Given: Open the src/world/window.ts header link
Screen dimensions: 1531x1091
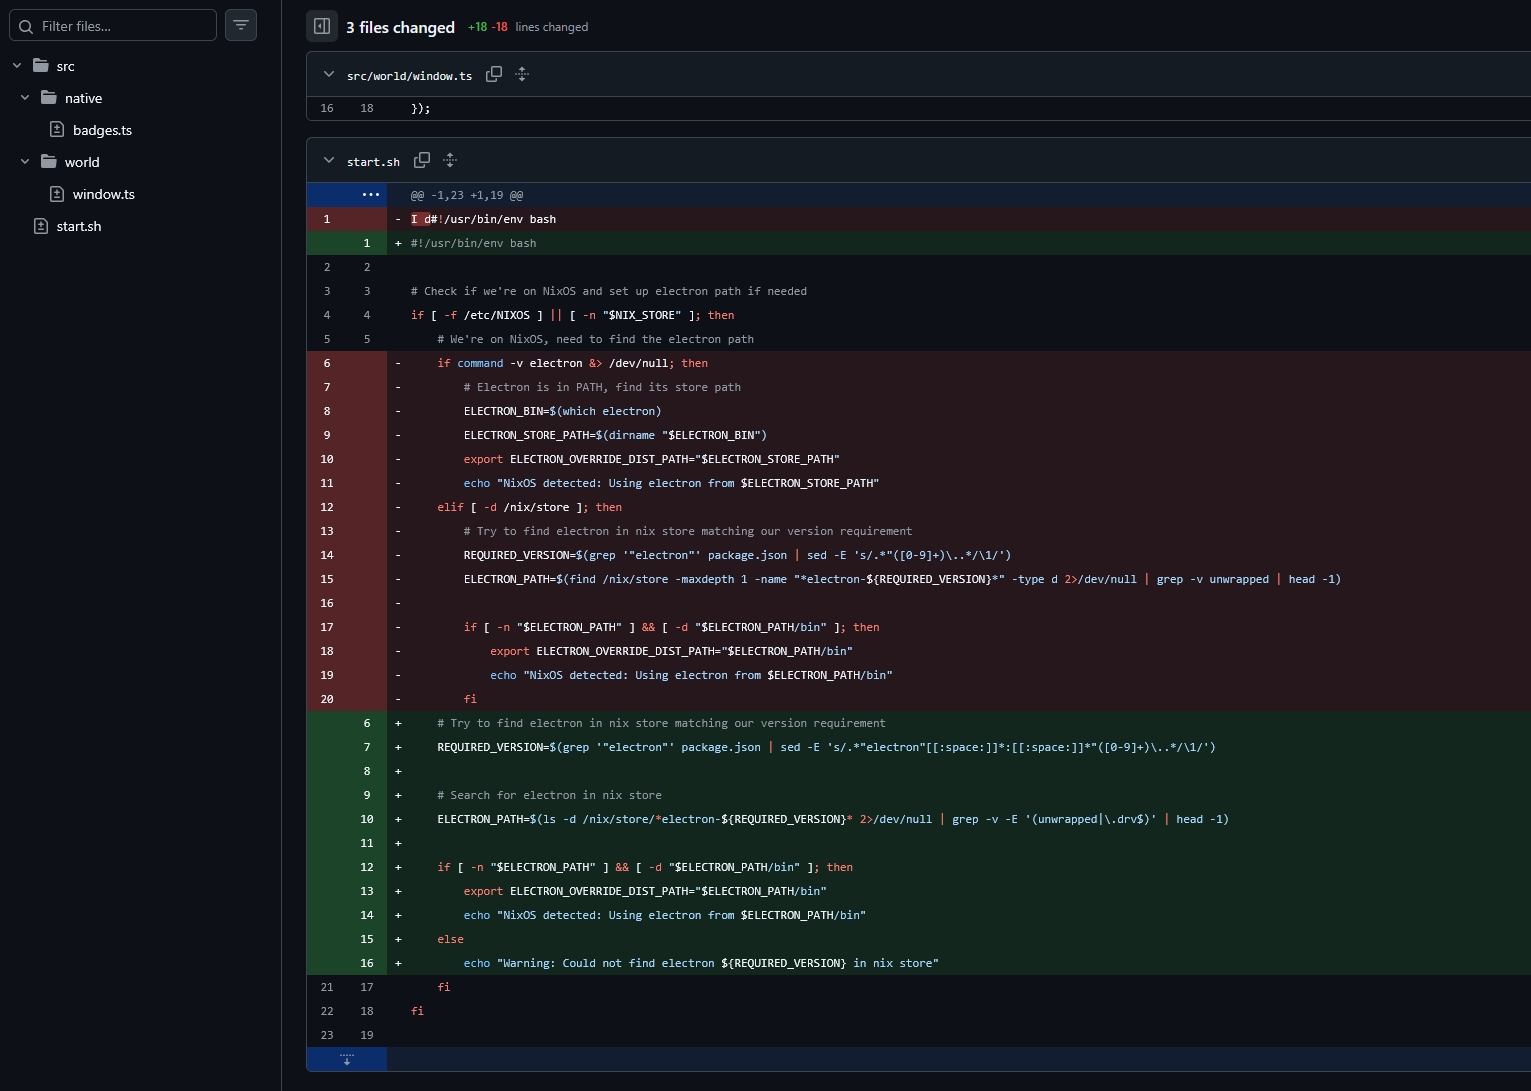Looking at the screenshot, I should (x=409, y=76).
